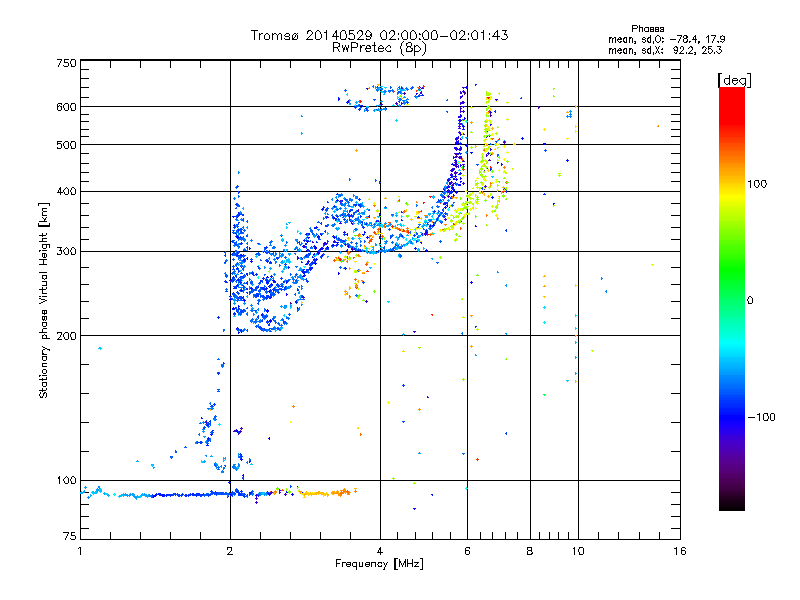Image resolution: width=800 pixels, height=600 pixels.
Task: Pick the black bottom of the phase colorbar
Action: [732, 503]
